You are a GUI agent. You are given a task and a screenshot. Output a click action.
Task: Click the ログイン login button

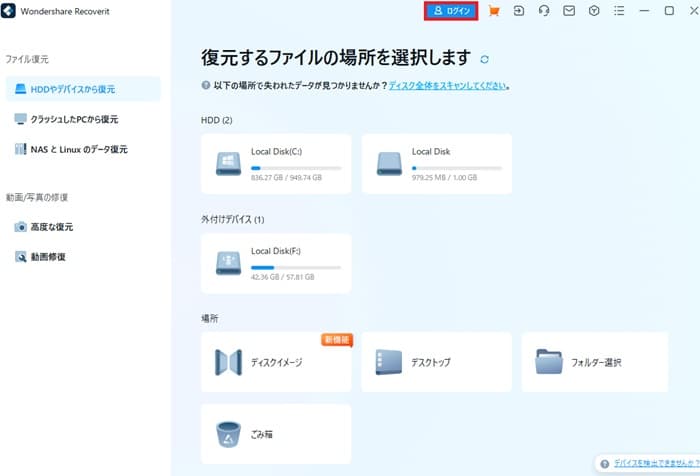(x=451, y=11)
